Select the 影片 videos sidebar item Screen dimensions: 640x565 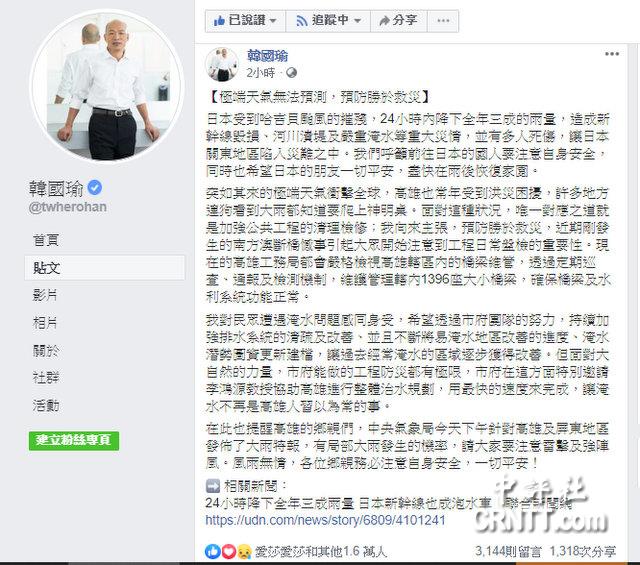point(45,295)
